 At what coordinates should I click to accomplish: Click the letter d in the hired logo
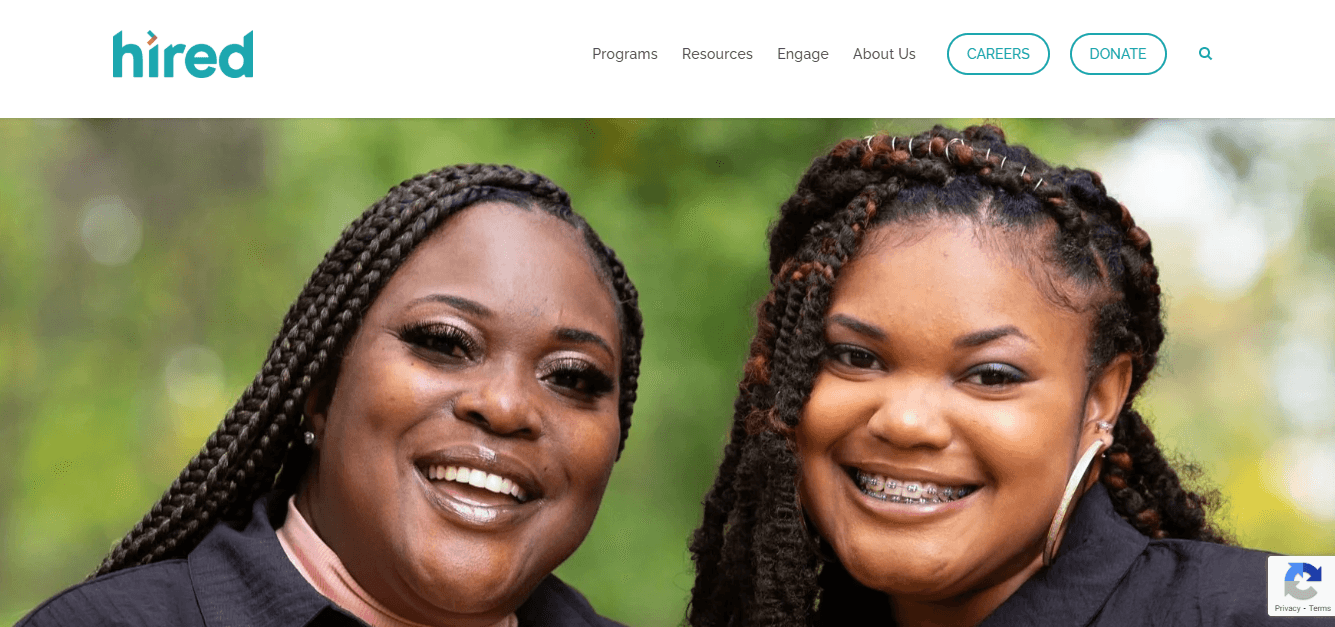pos(236,54)
